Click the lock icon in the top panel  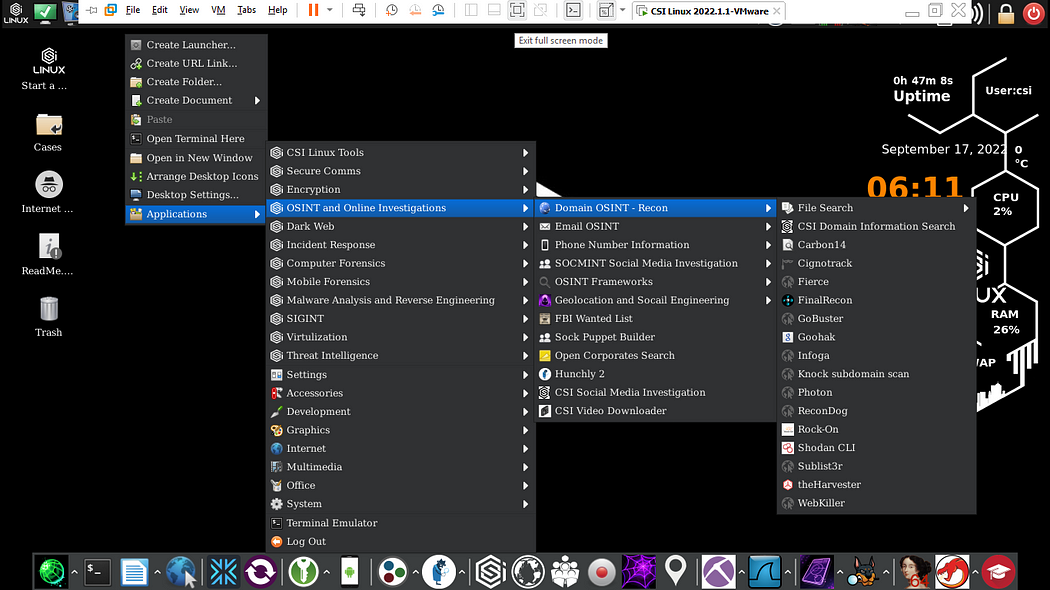[1006, 13]
